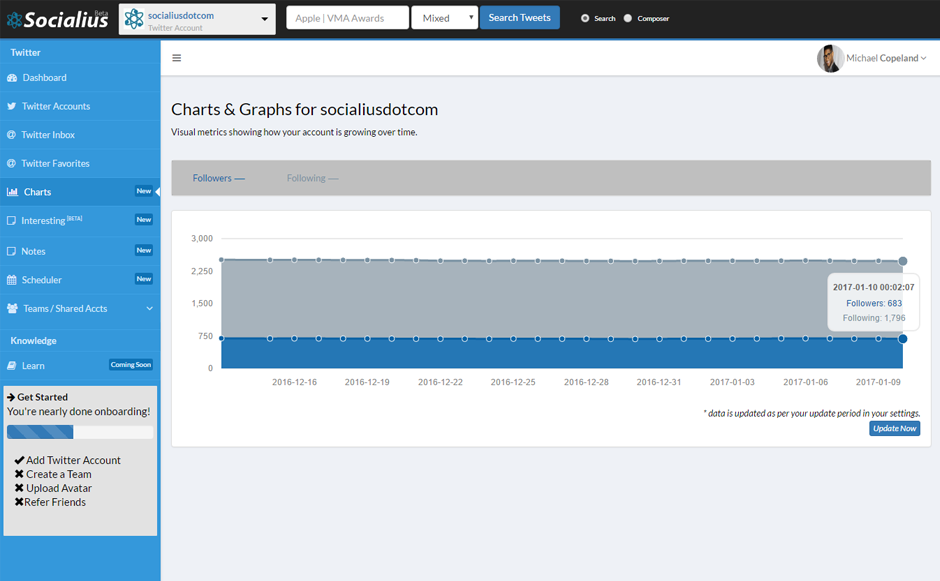This screenshot has width=940, height=581.
Task: Click the 2017-01-09 axis label
Action: pos(878,382)
